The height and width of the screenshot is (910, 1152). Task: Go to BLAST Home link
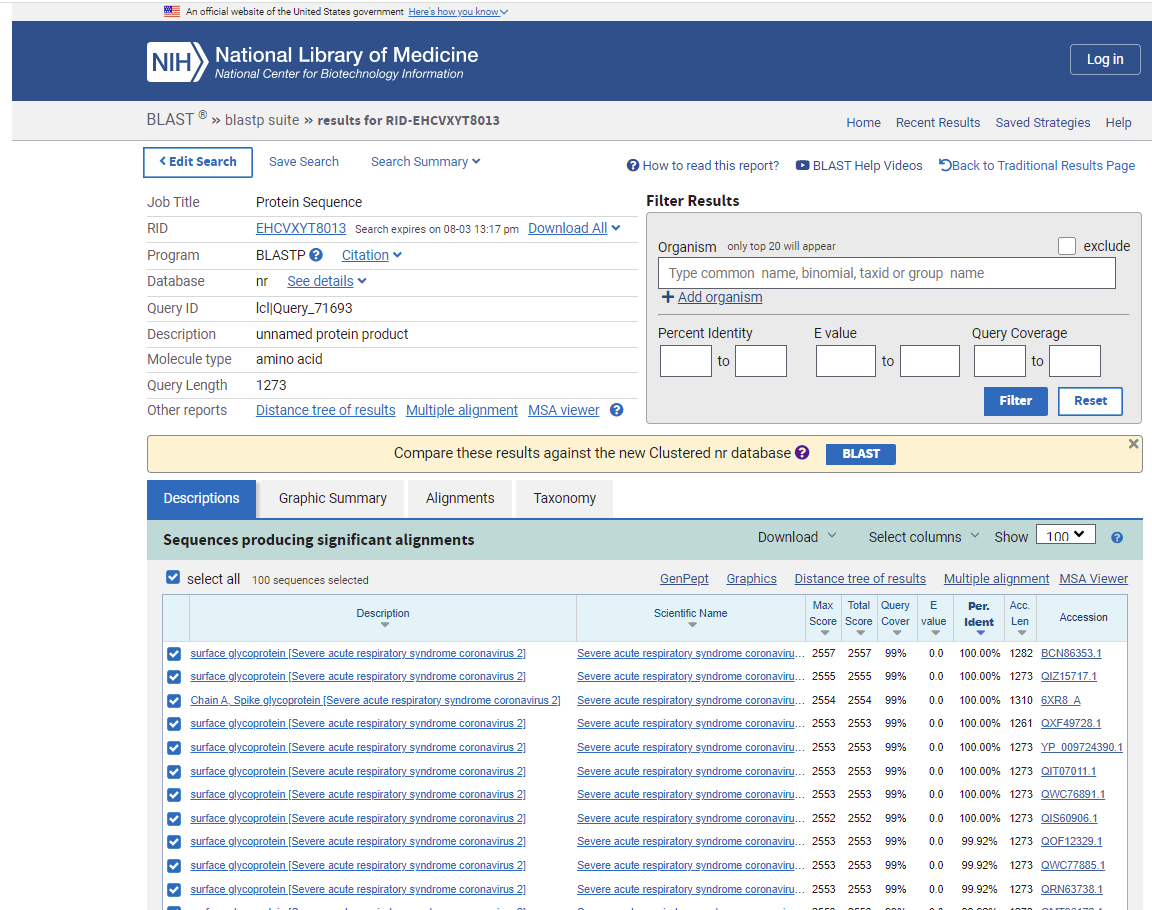(863, 123)
